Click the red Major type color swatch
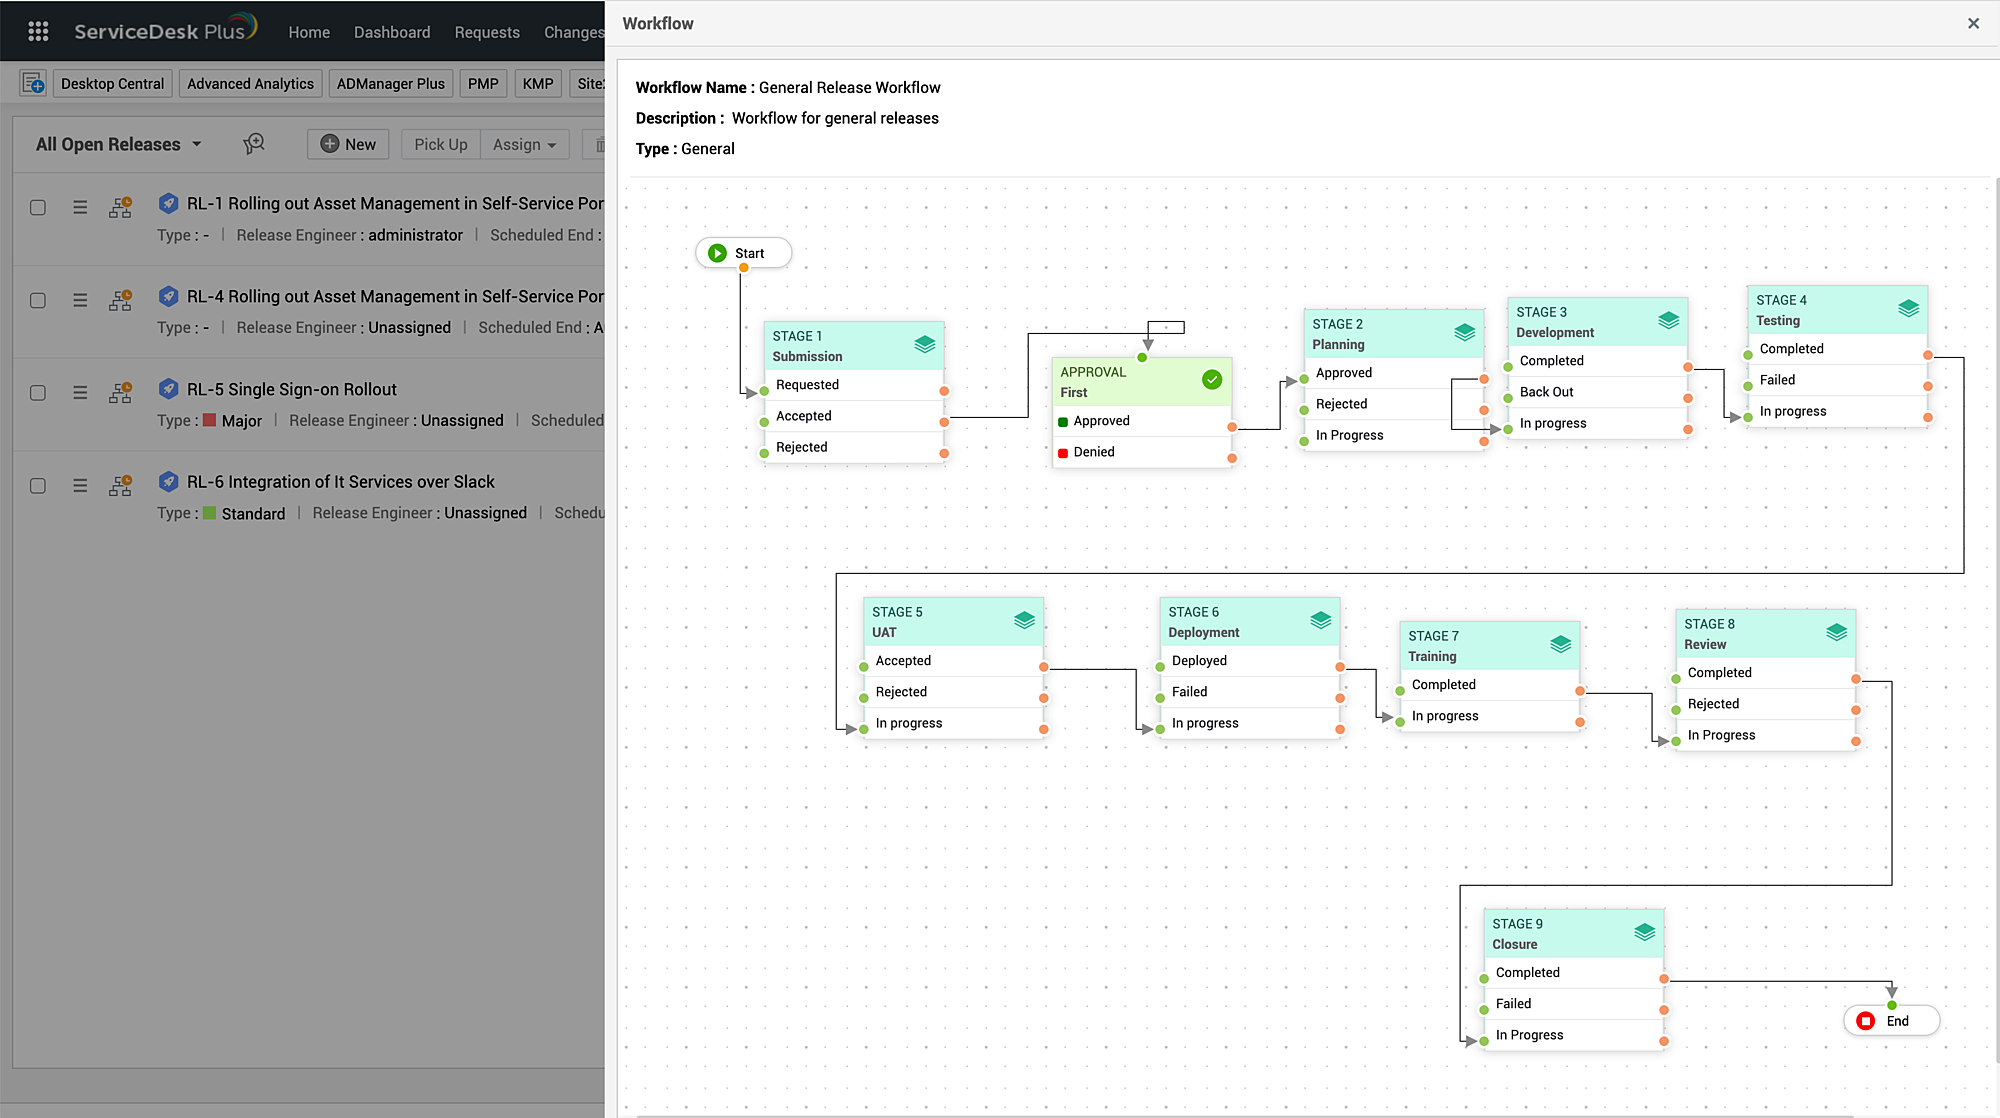2000x1118 pixels. (x=207, y=420)
